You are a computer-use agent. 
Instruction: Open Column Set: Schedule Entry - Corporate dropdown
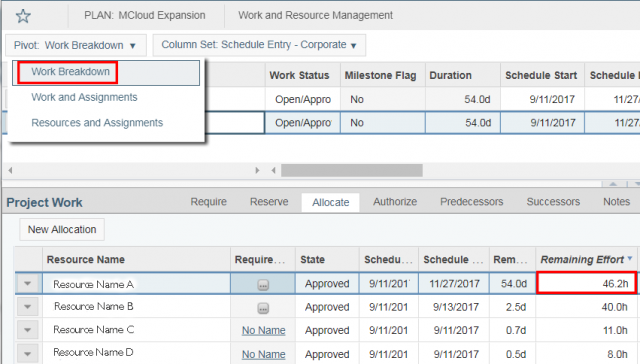259,45
